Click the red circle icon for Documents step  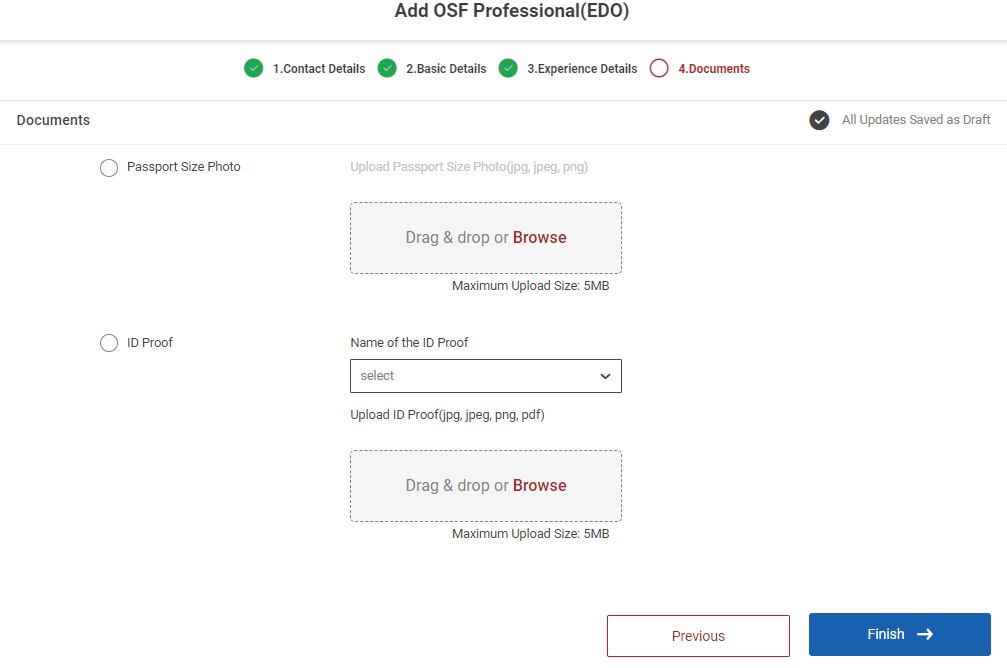tap(659, 69)
